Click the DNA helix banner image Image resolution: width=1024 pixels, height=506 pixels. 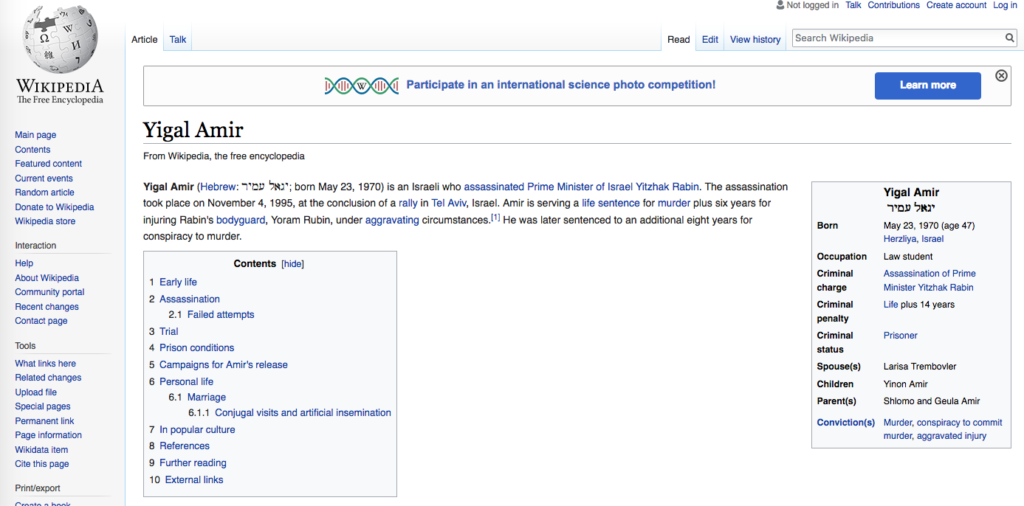coord(361,85)
